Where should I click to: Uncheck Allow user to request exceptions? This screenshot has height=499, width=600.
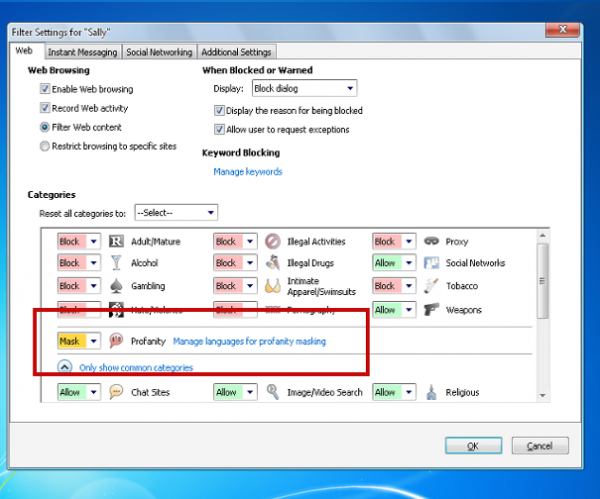[219, 130]
